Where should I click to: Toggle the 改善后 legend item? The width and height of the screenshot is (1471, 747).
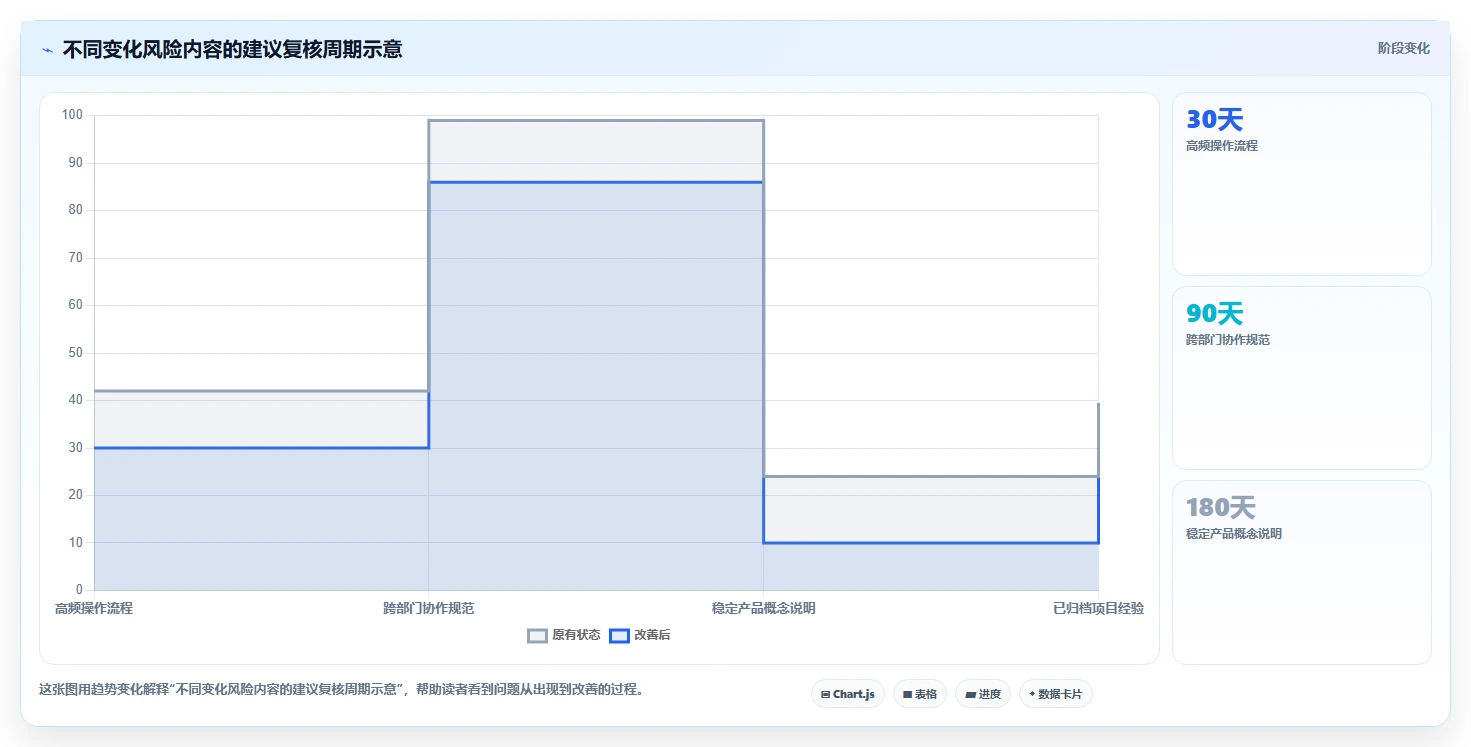tap(640, 635)
